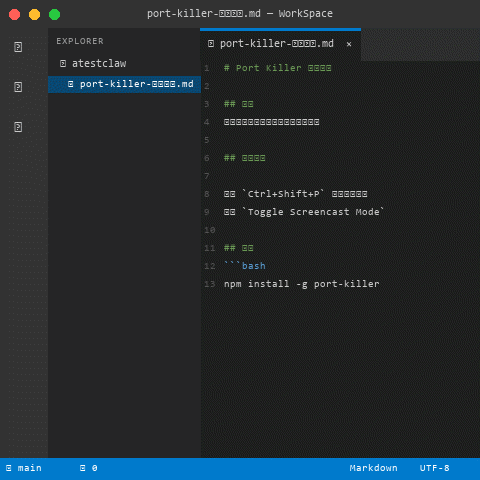Screen dimensions: 480x480
Task: Click line number 13 in the gutter
Action: click(x=210, y=284)
